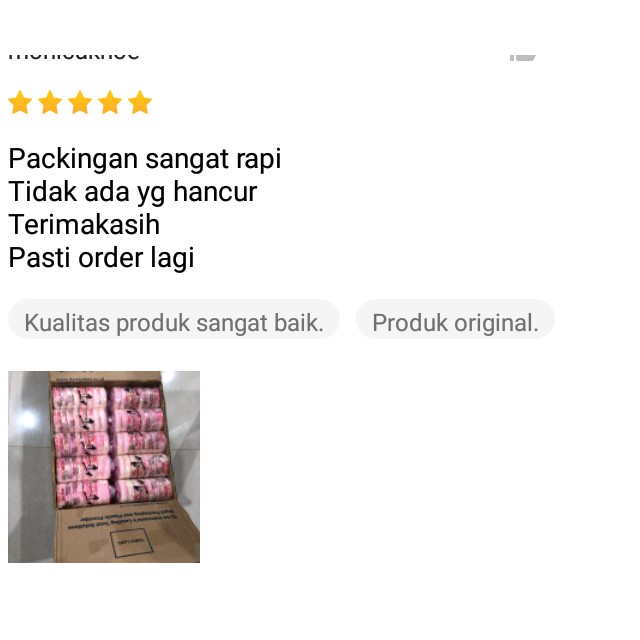Click the 'Terimakasih' review line
The height and width of the screenshot is (640, 640).
[x=84, y=224]
